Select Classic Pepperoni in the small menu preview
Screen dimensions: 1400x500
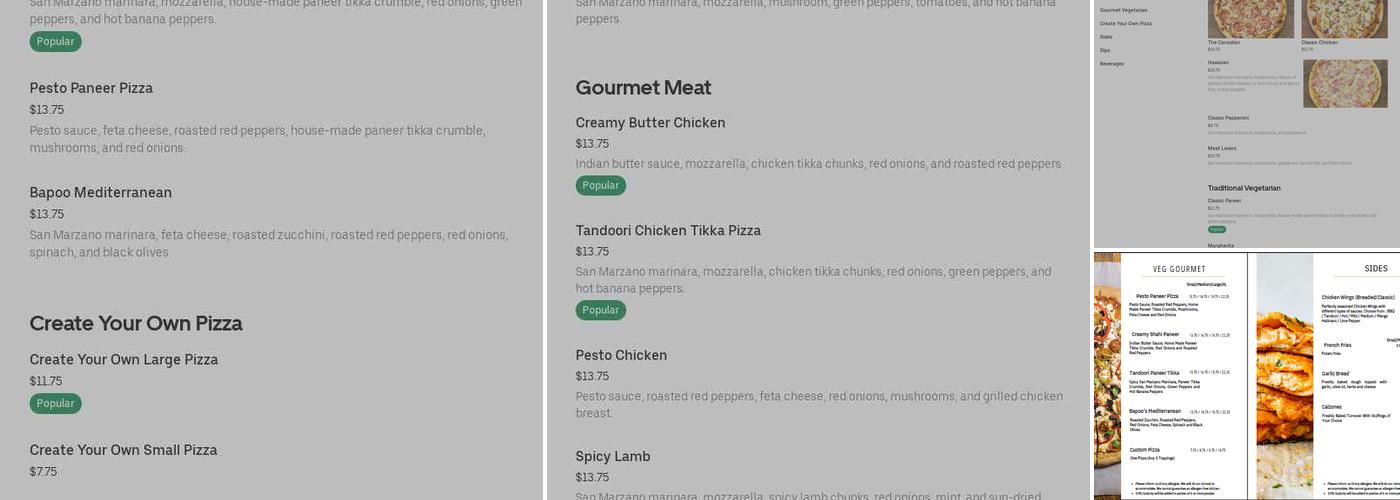(1228, 118)
